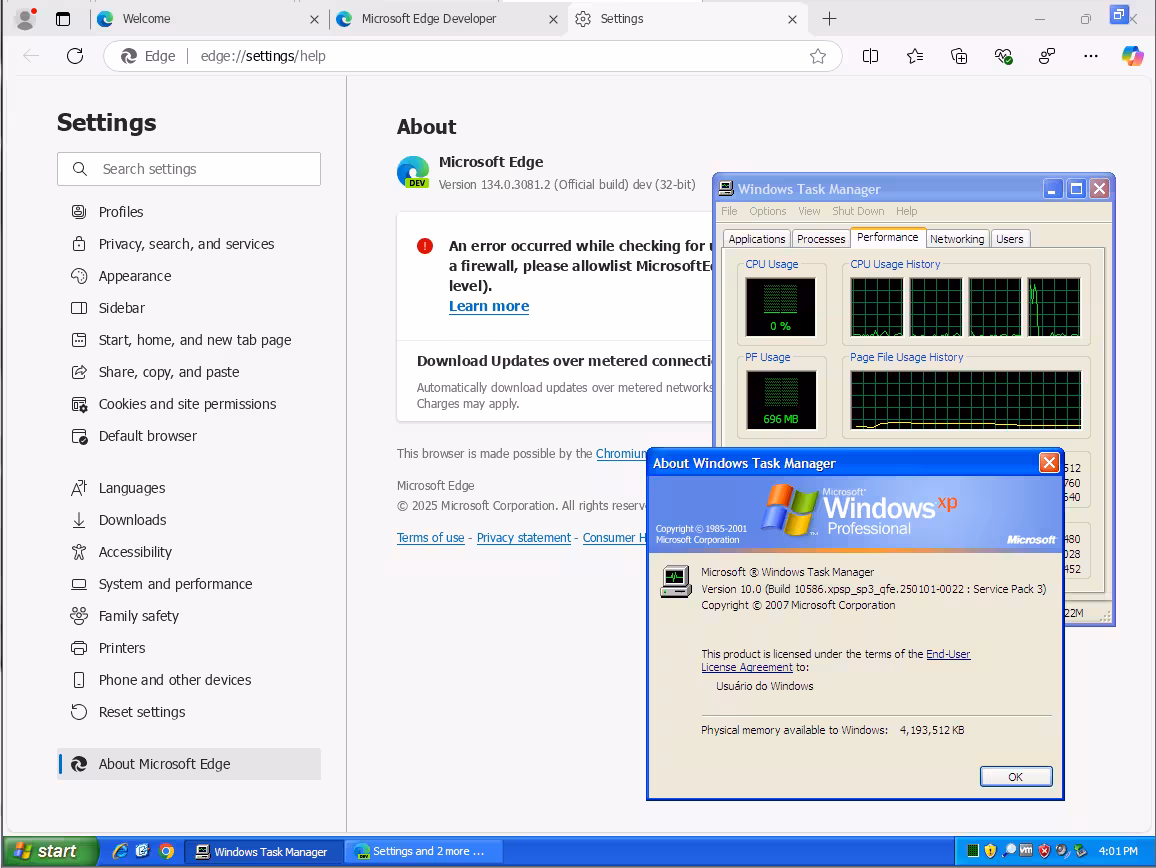This screenshot has width=1156, height=868.
Task: Open Task Manager Shut Down menu
Action: click(x=858, y=211)
